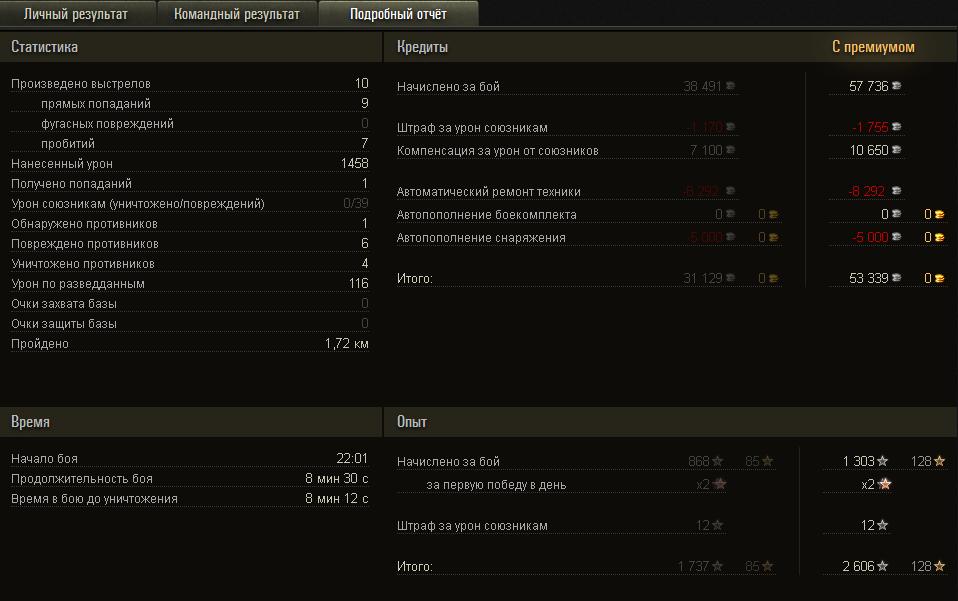Viewport: 958px width, 601px height.
Task: Click the прямых попаданий row
Action: [190, 104]
